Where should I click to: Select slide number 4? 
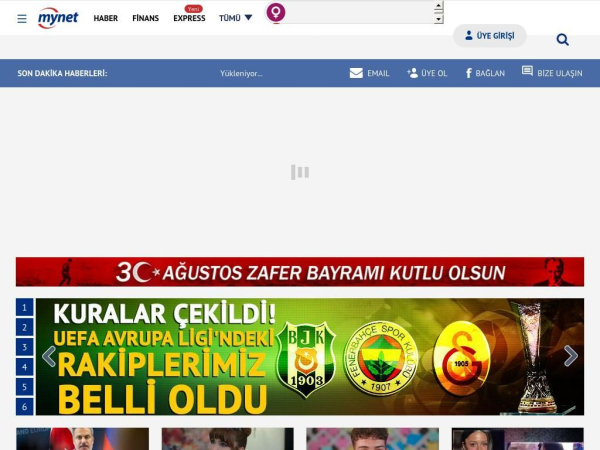pyautogui.click(x=24, y=367)
